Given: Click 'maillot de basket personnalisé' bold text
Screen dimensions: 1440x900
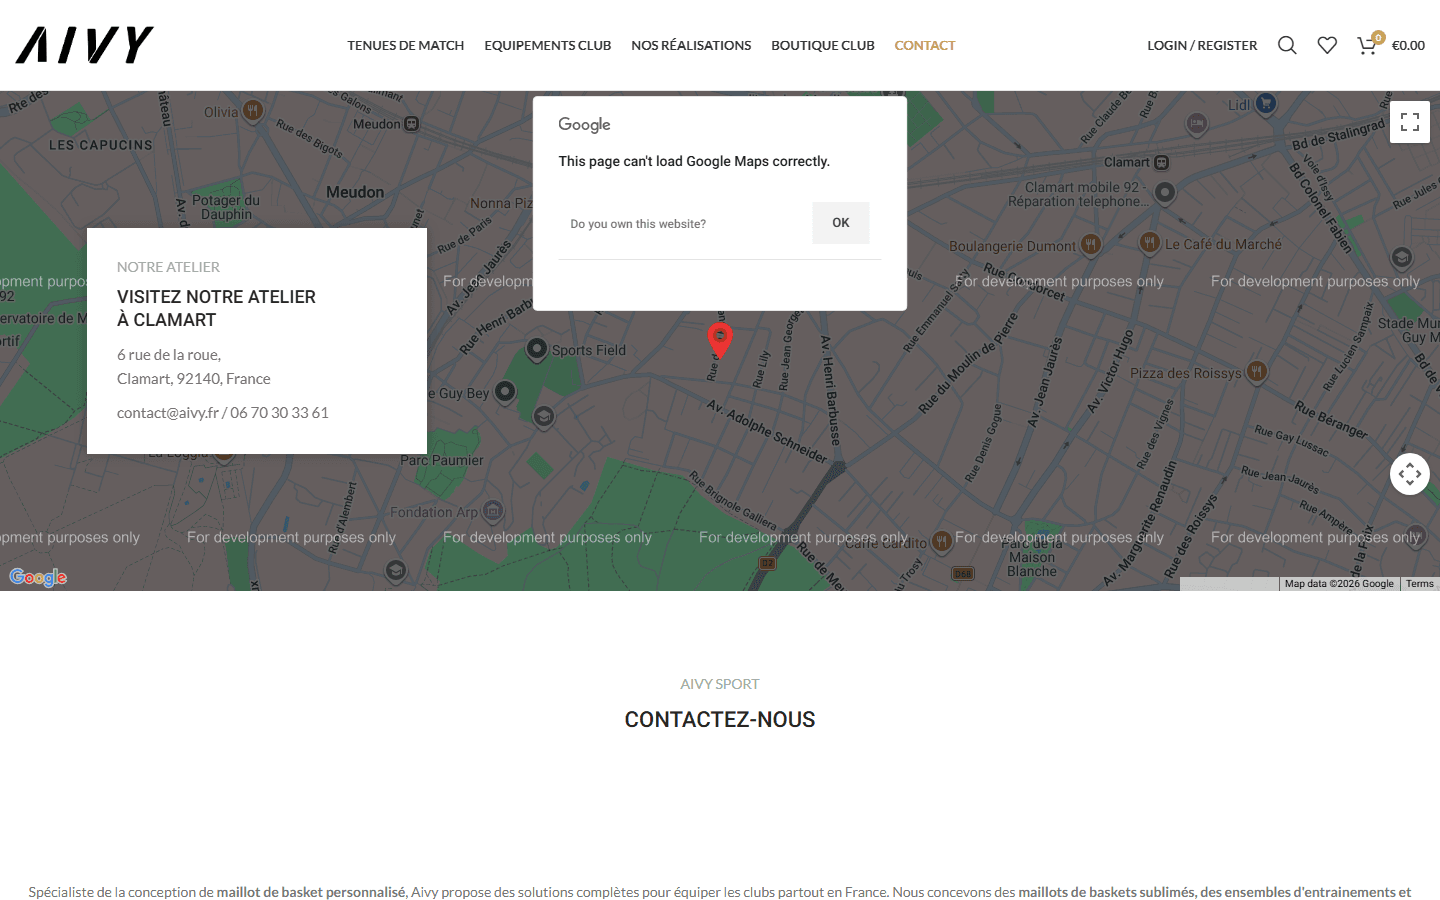Looking at the screenshot, I should coord(311,892).
